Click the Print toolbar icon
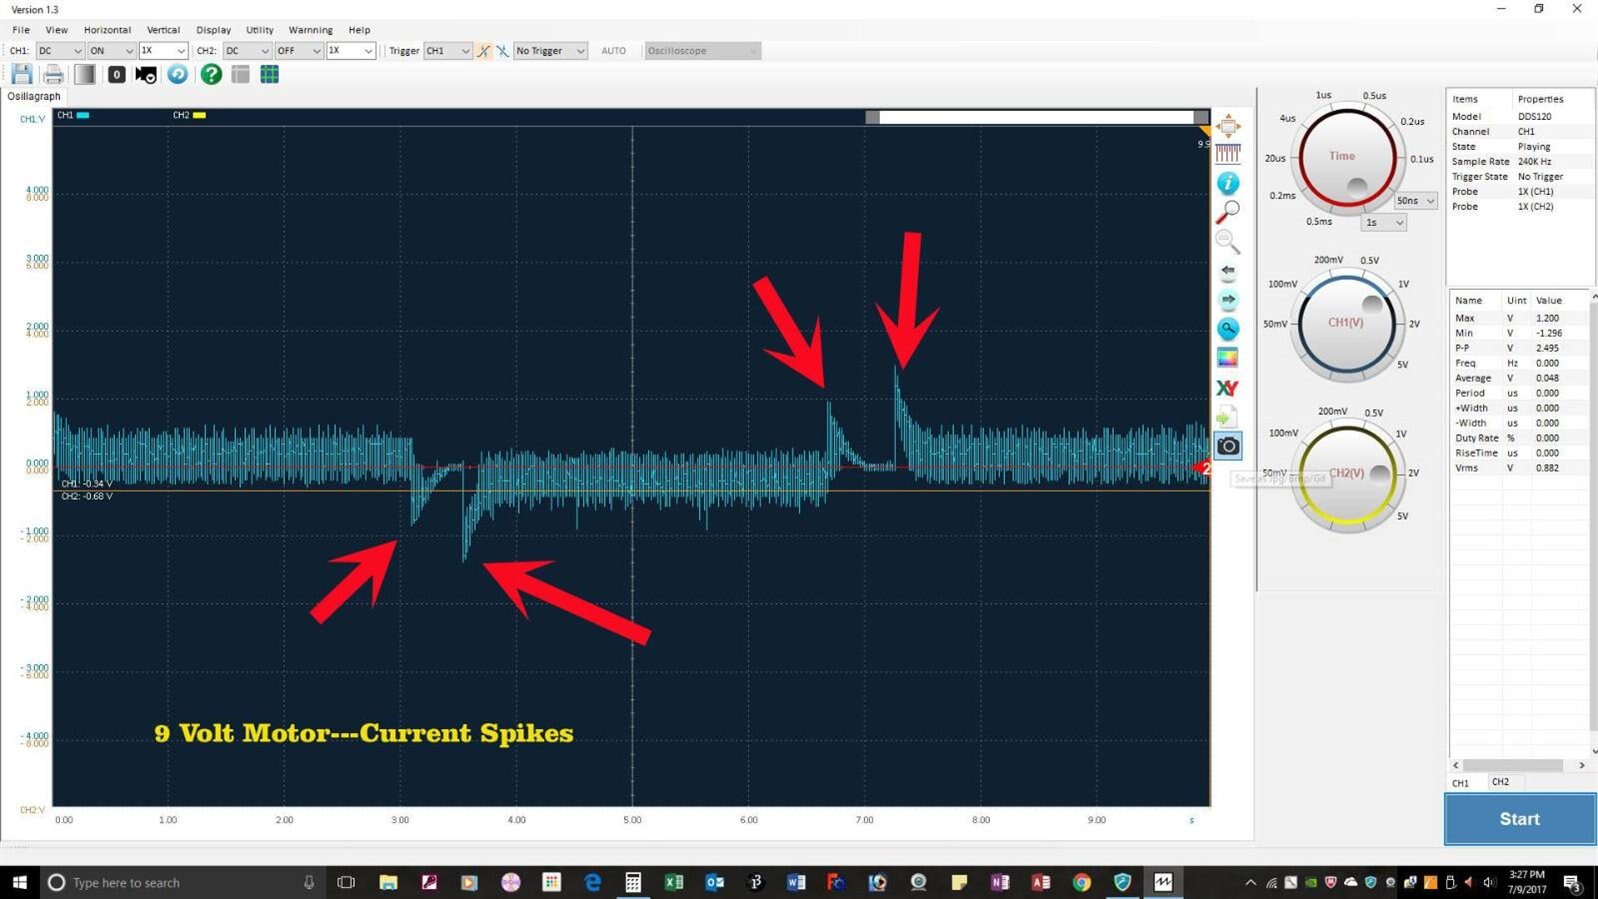1598x899 pixels. pos(54,74)
